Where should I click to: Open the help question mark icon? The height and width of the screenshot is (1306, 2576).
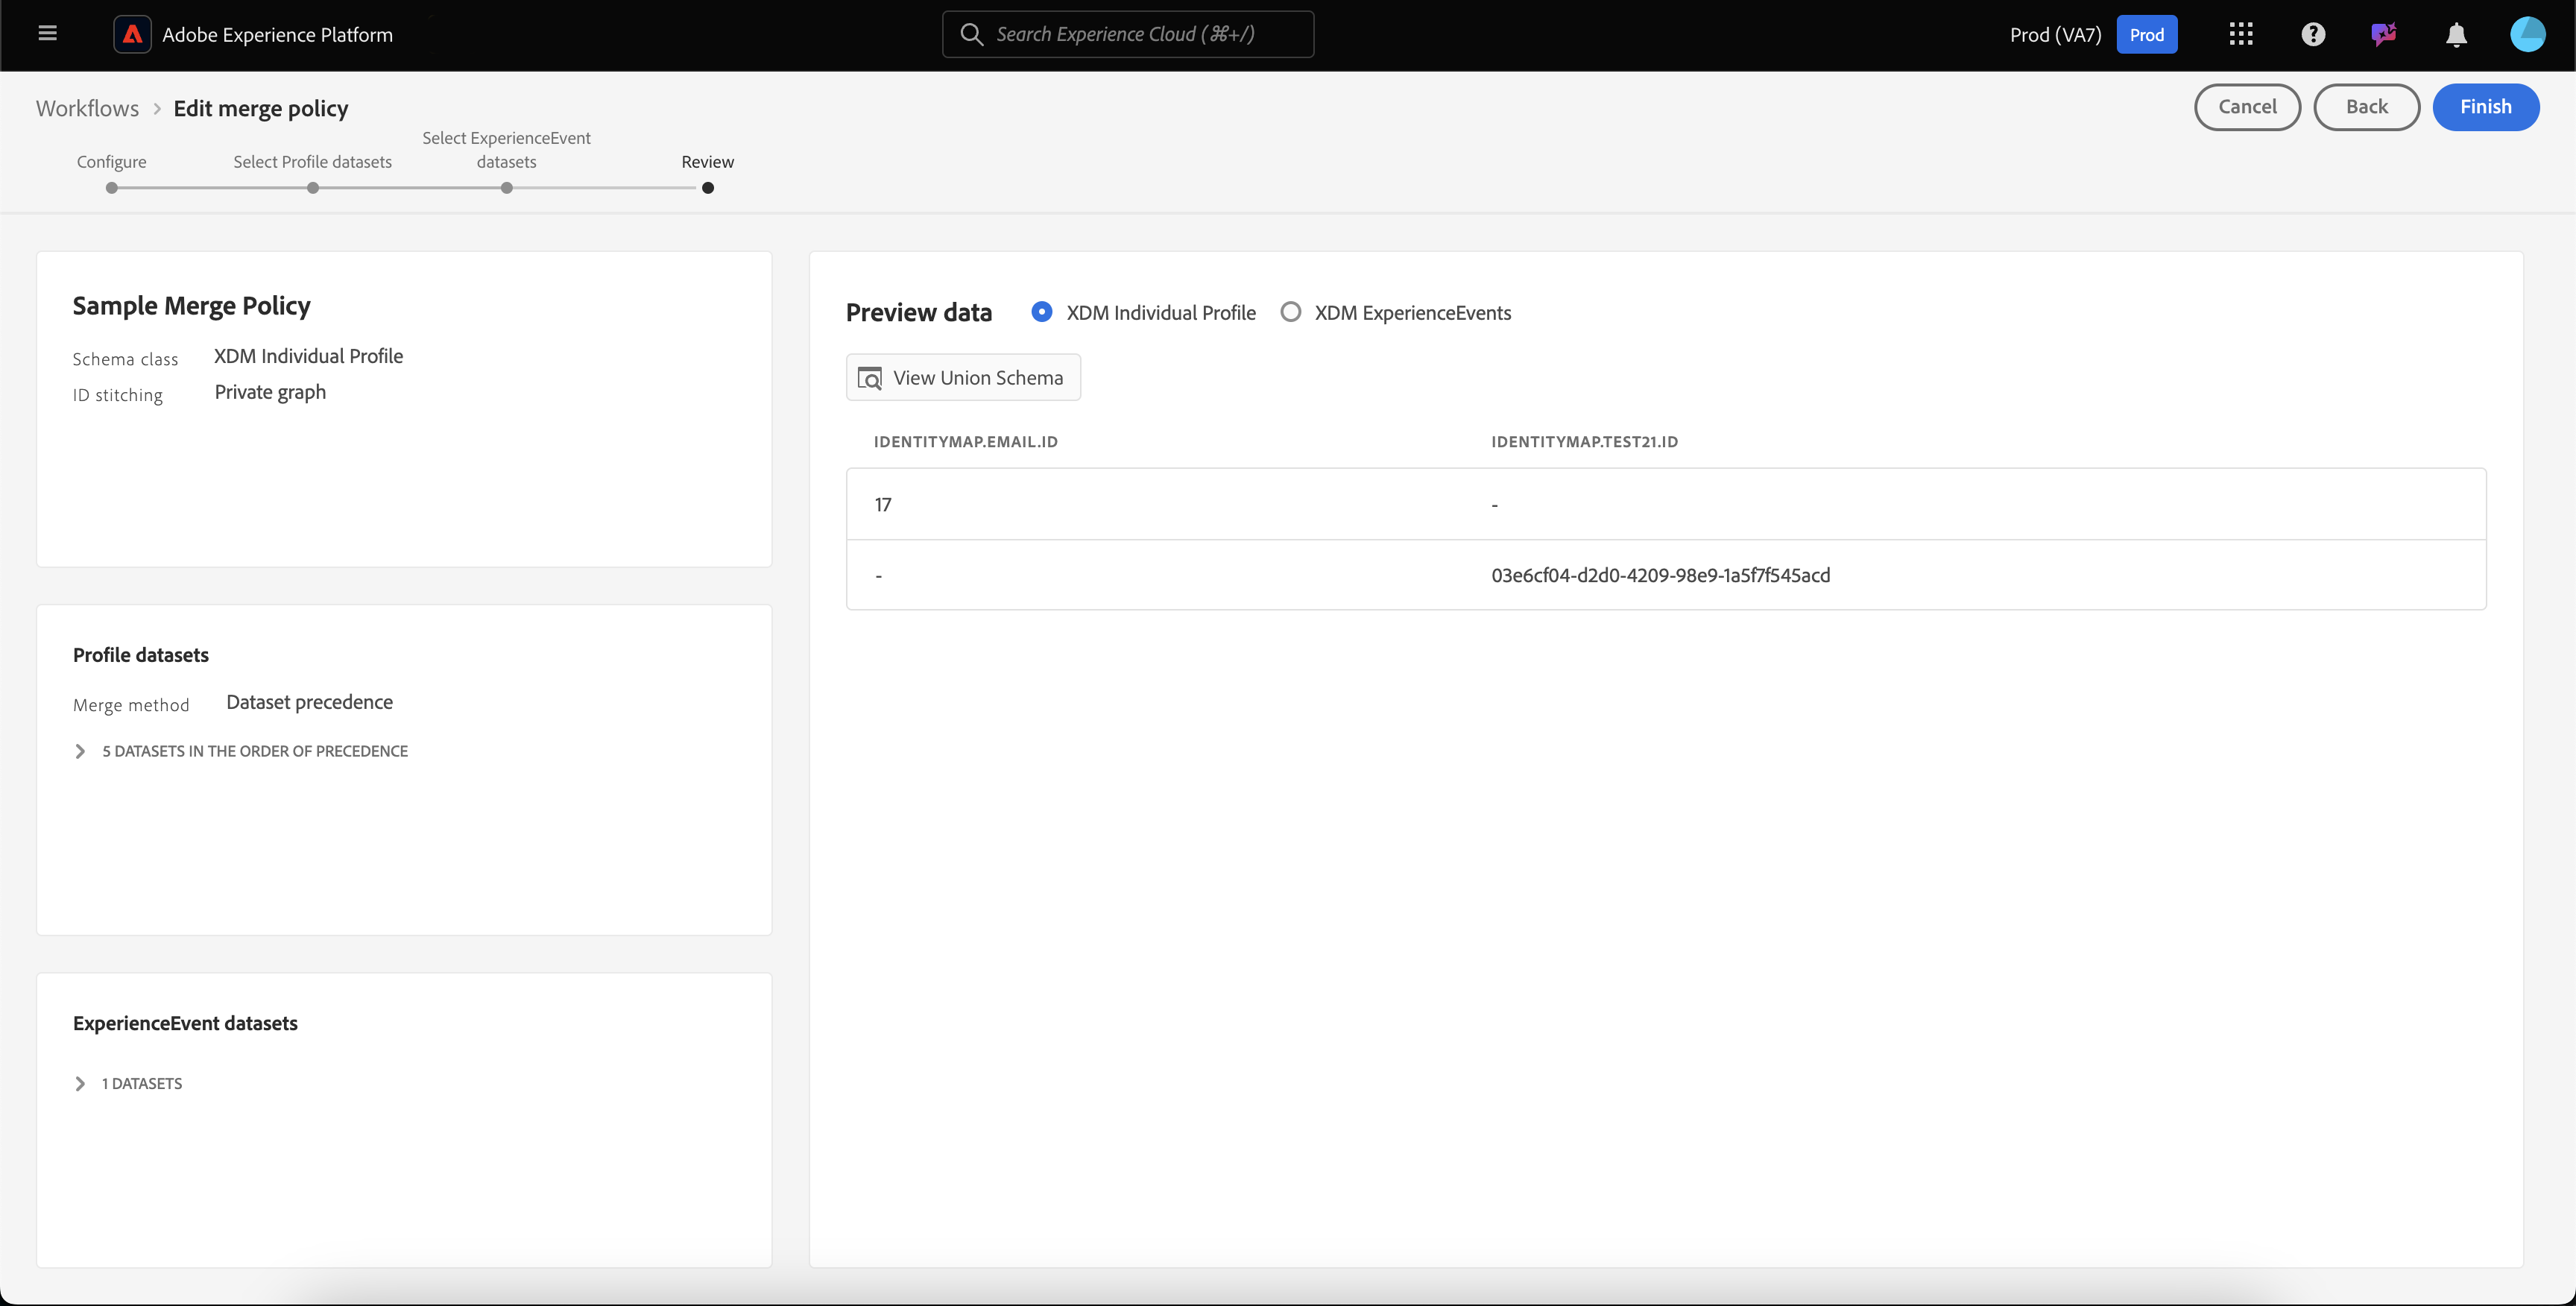coord(2312,34)
